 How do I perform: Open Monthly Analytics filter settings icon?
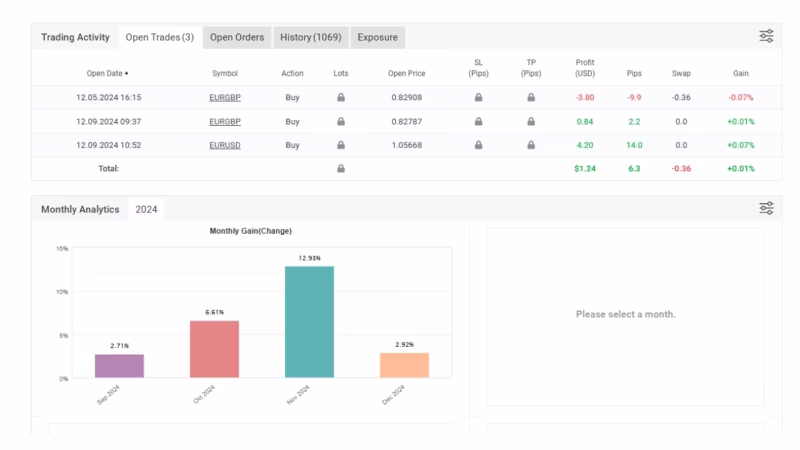tap(767, 208)
